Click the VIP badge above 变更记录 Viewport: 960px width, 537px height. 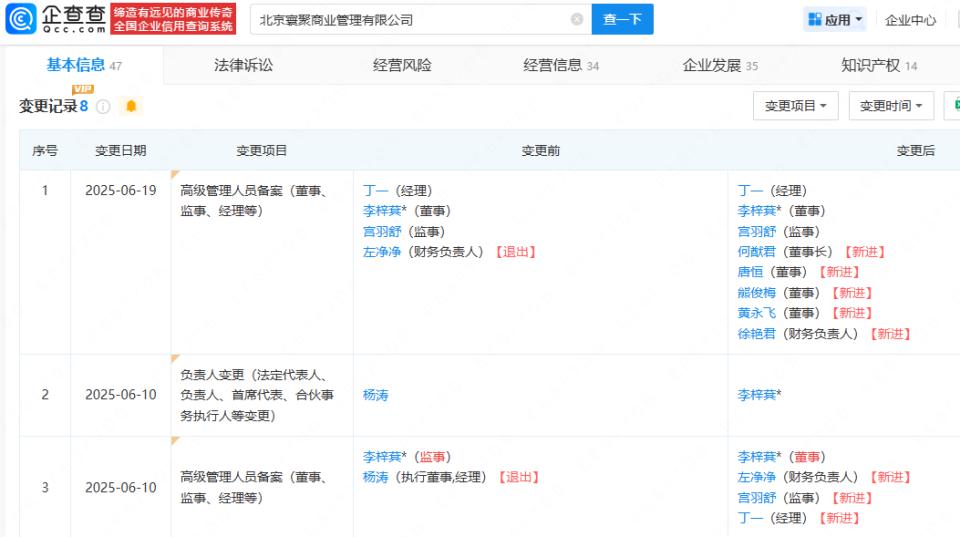click(82, 90)
